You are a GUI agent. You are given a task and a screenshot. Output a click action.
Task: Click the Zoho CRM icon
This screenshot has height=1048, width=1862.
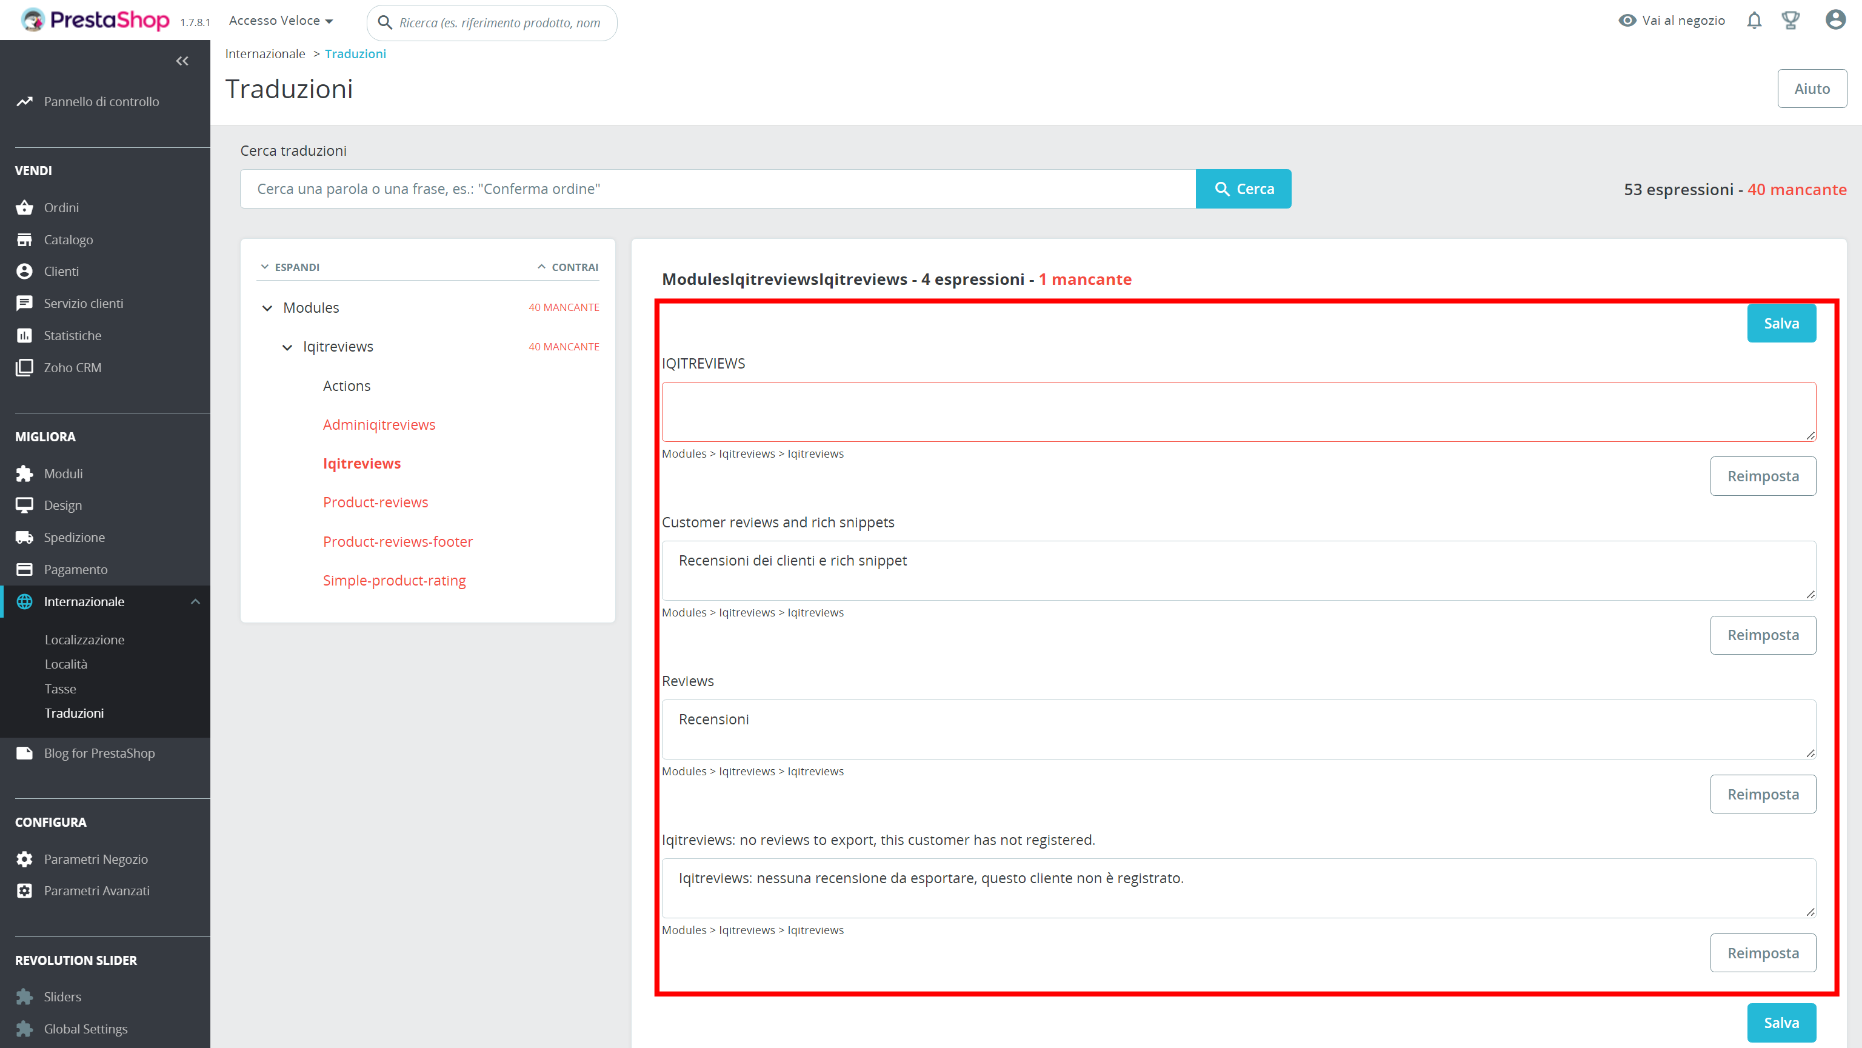pyautogui.click(x=25, y=368)
